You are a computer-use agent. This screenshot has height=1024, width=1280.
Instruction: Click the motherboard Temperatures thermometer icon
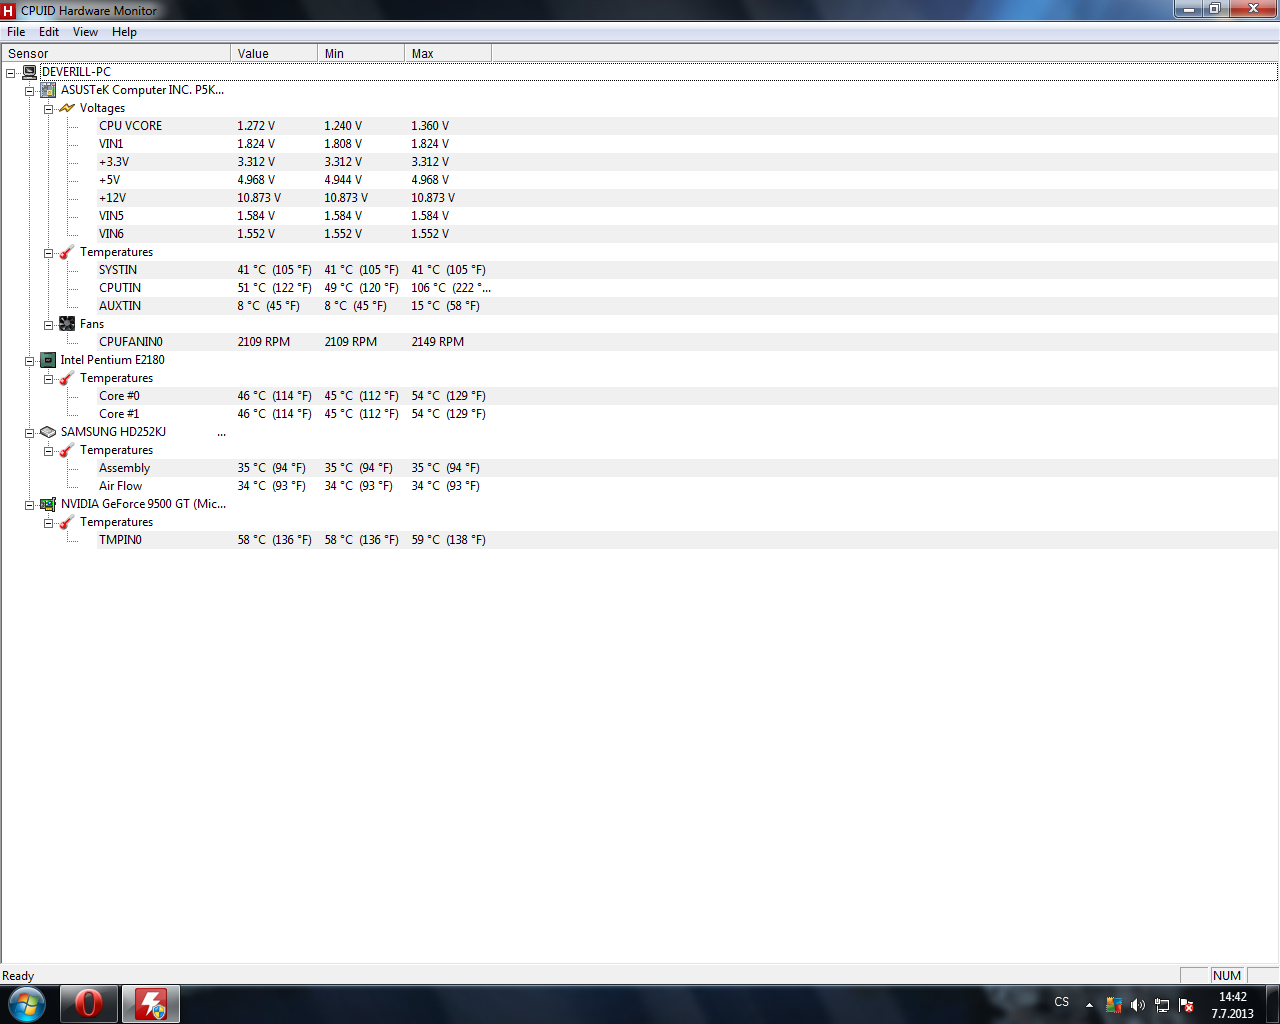[x=67, y=252]
